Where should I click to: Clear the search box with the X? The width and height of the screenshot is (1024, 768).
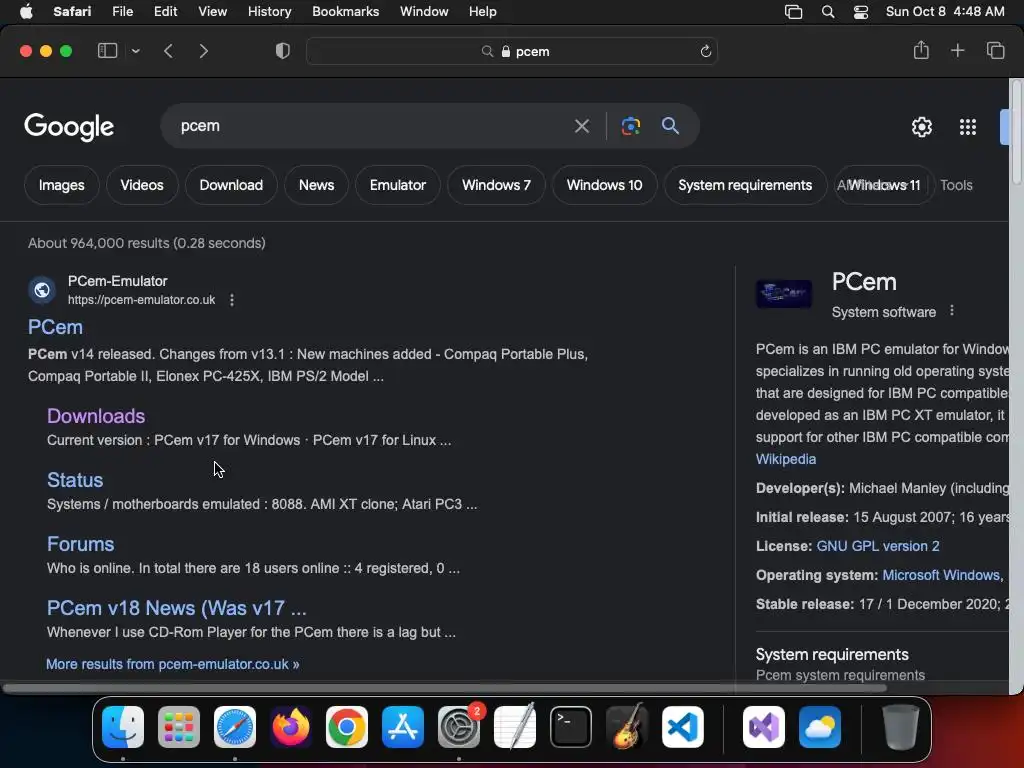point(582,126)
